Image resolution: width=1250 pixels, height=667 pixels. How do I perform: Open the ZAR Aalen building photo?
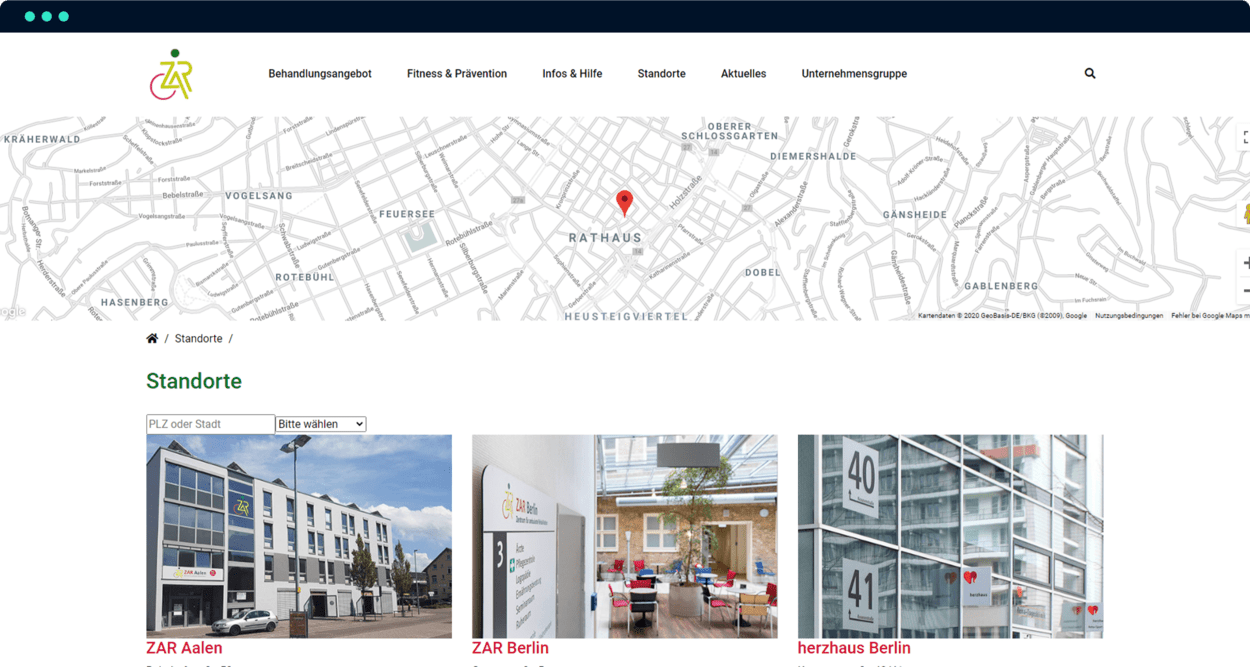299,536
